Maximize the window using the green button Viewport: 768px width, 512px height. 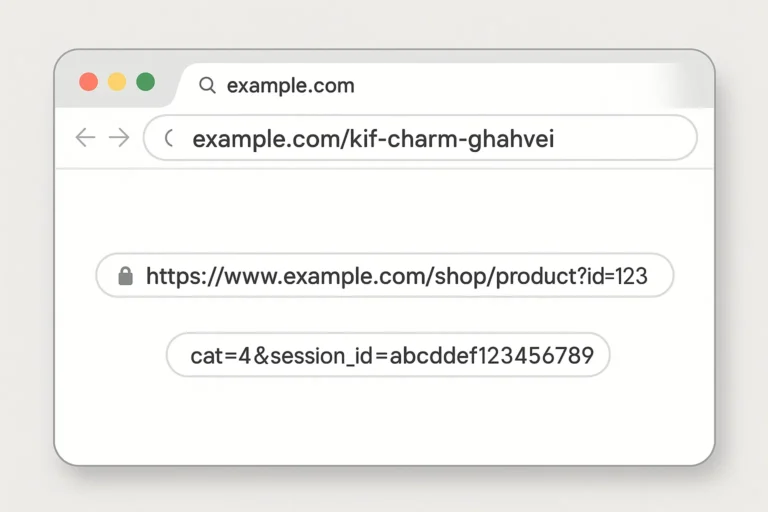click(146, 82)
